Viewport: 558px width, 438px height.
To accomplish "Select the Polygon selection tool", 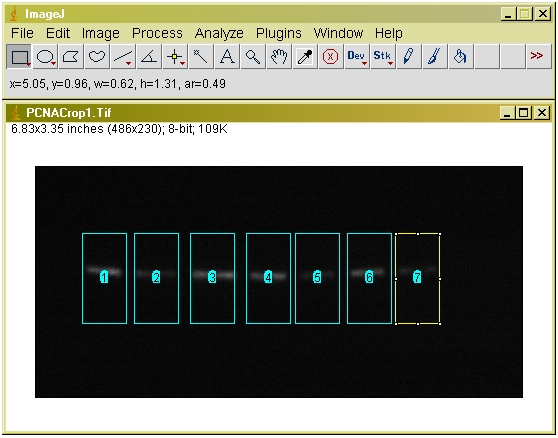I will click(x=71, y=57).
